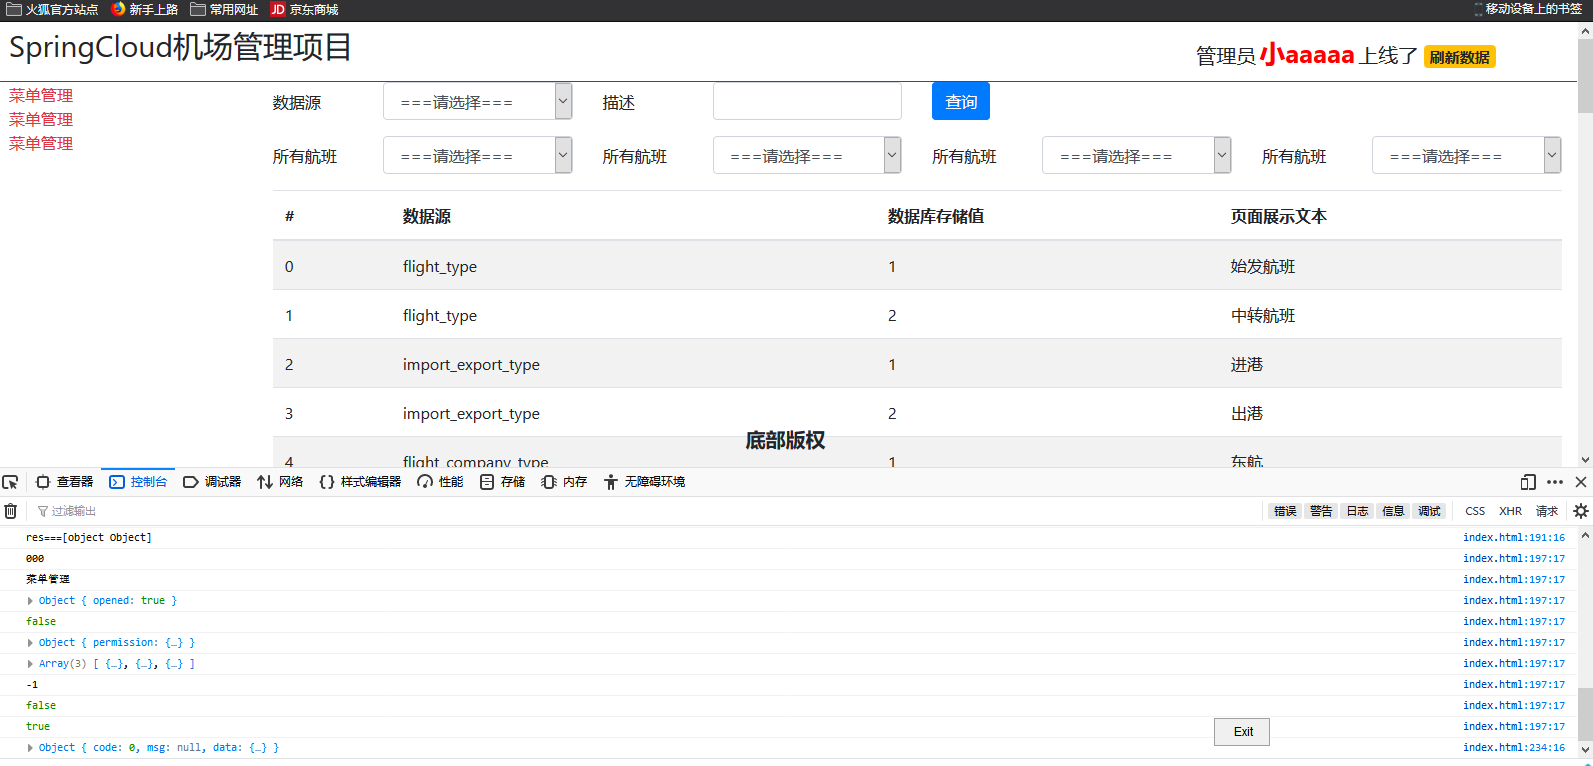Click 页面展示文本 column header

[1278, 216]
